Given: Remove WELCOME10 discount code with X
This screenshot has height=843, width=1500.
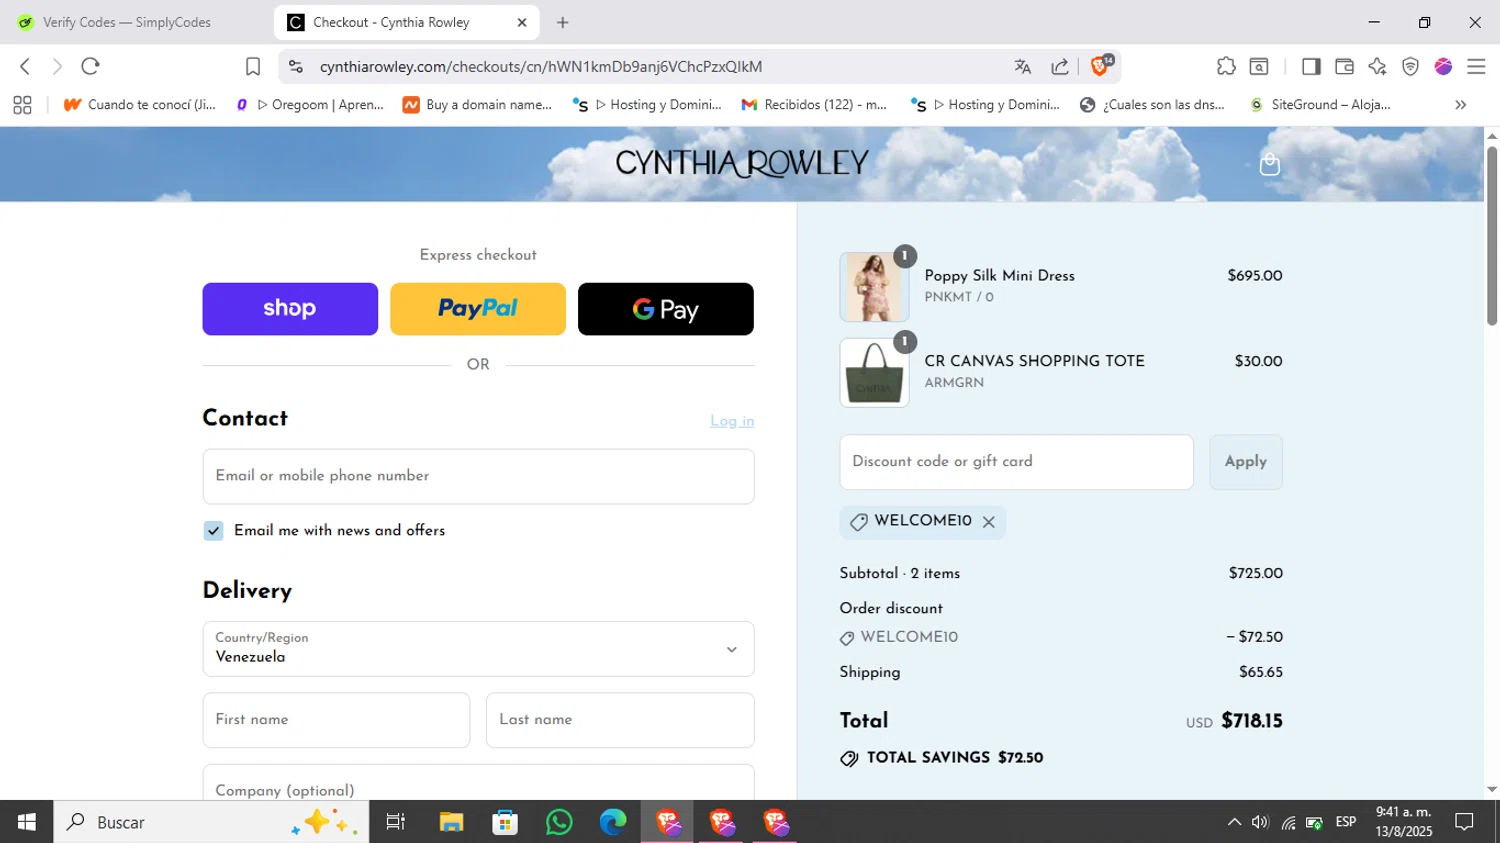Looking at the screenshot, I should tap(988, 522).
